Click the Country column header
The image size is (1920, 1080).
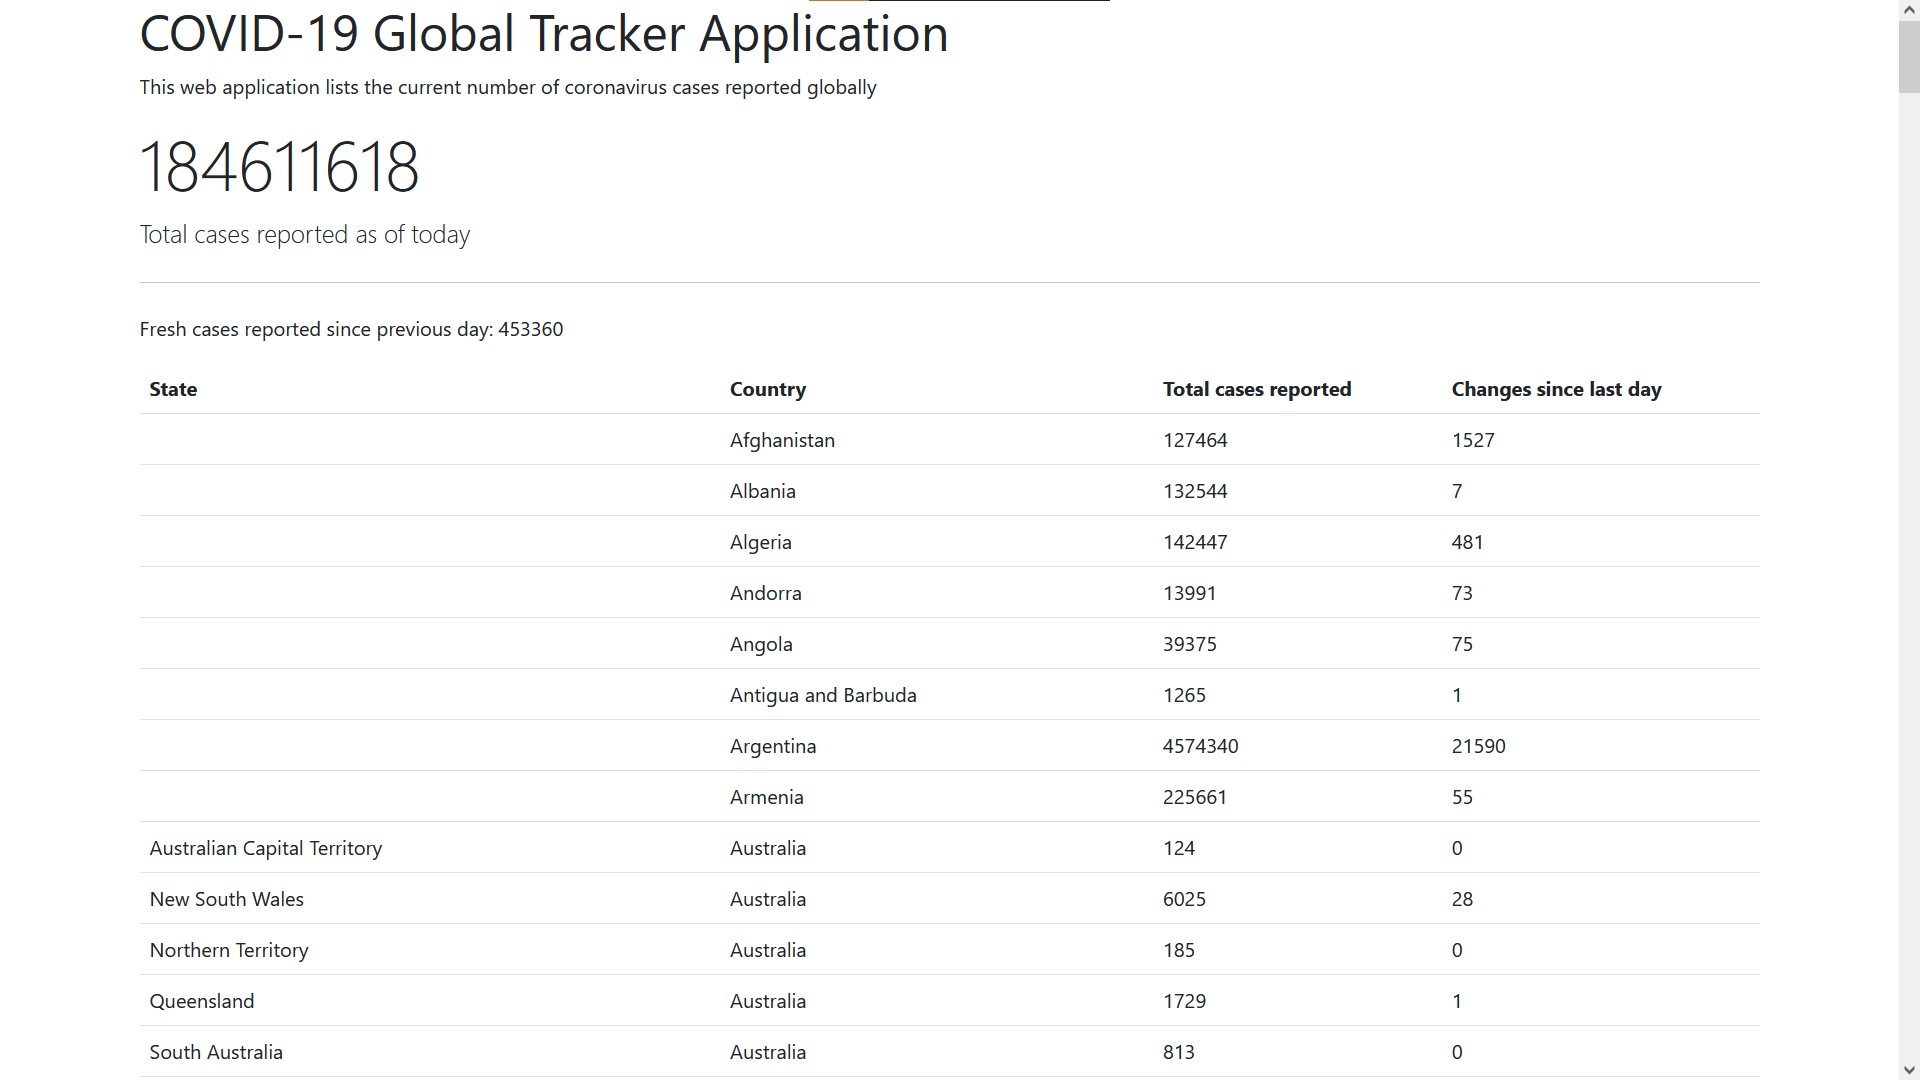pos(767,389)
